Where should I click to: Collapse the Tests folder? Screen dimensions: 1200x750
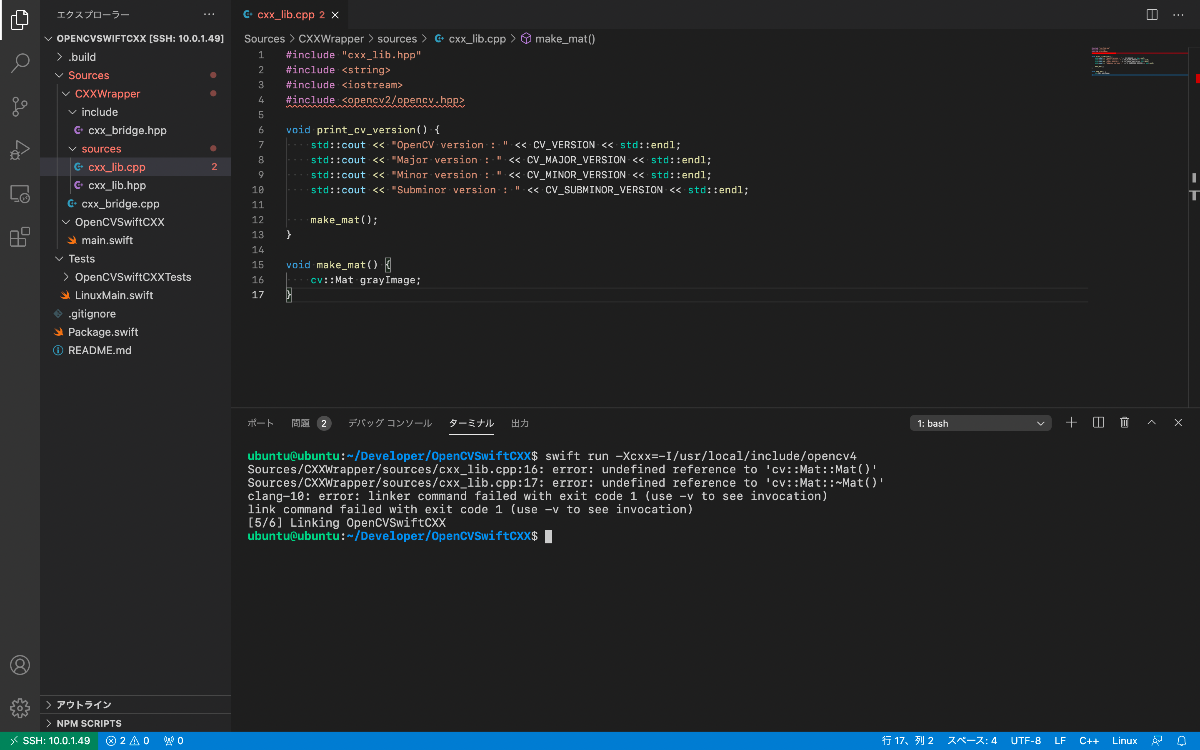point(135,259)
